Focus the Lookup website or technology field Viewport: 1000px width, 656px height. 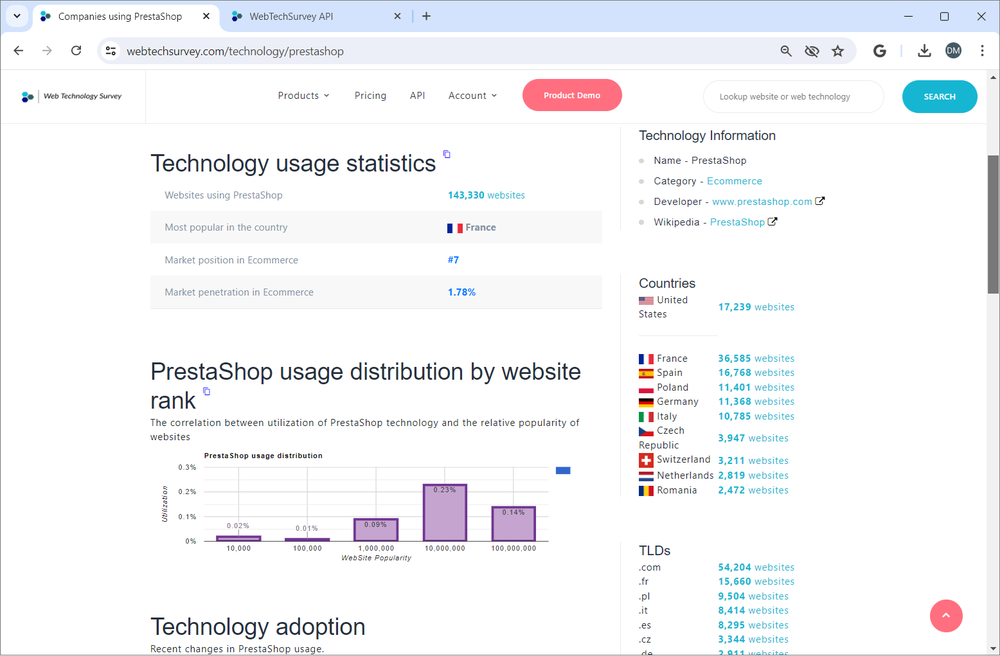click(793, 97)
